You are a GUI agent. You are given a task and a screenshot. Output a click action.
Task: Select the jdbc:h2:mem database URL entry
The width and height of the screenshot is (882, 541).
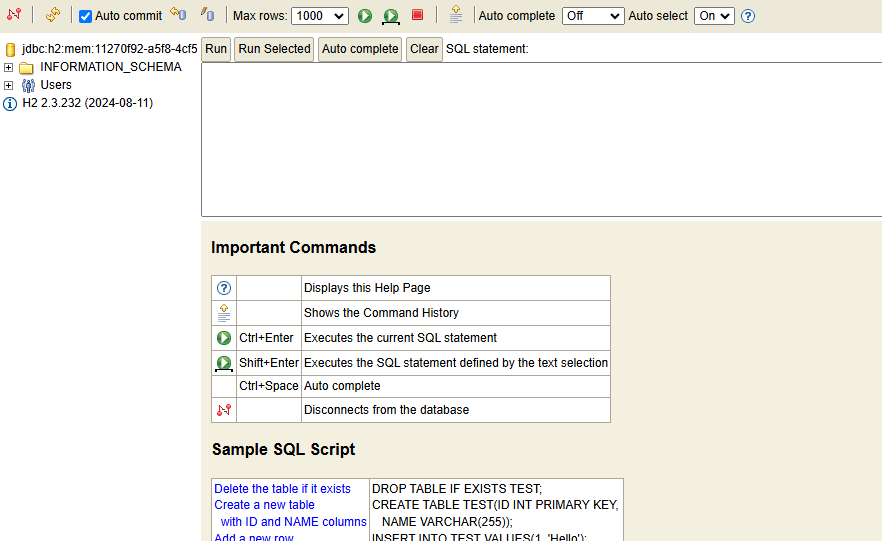pos(110,49)
